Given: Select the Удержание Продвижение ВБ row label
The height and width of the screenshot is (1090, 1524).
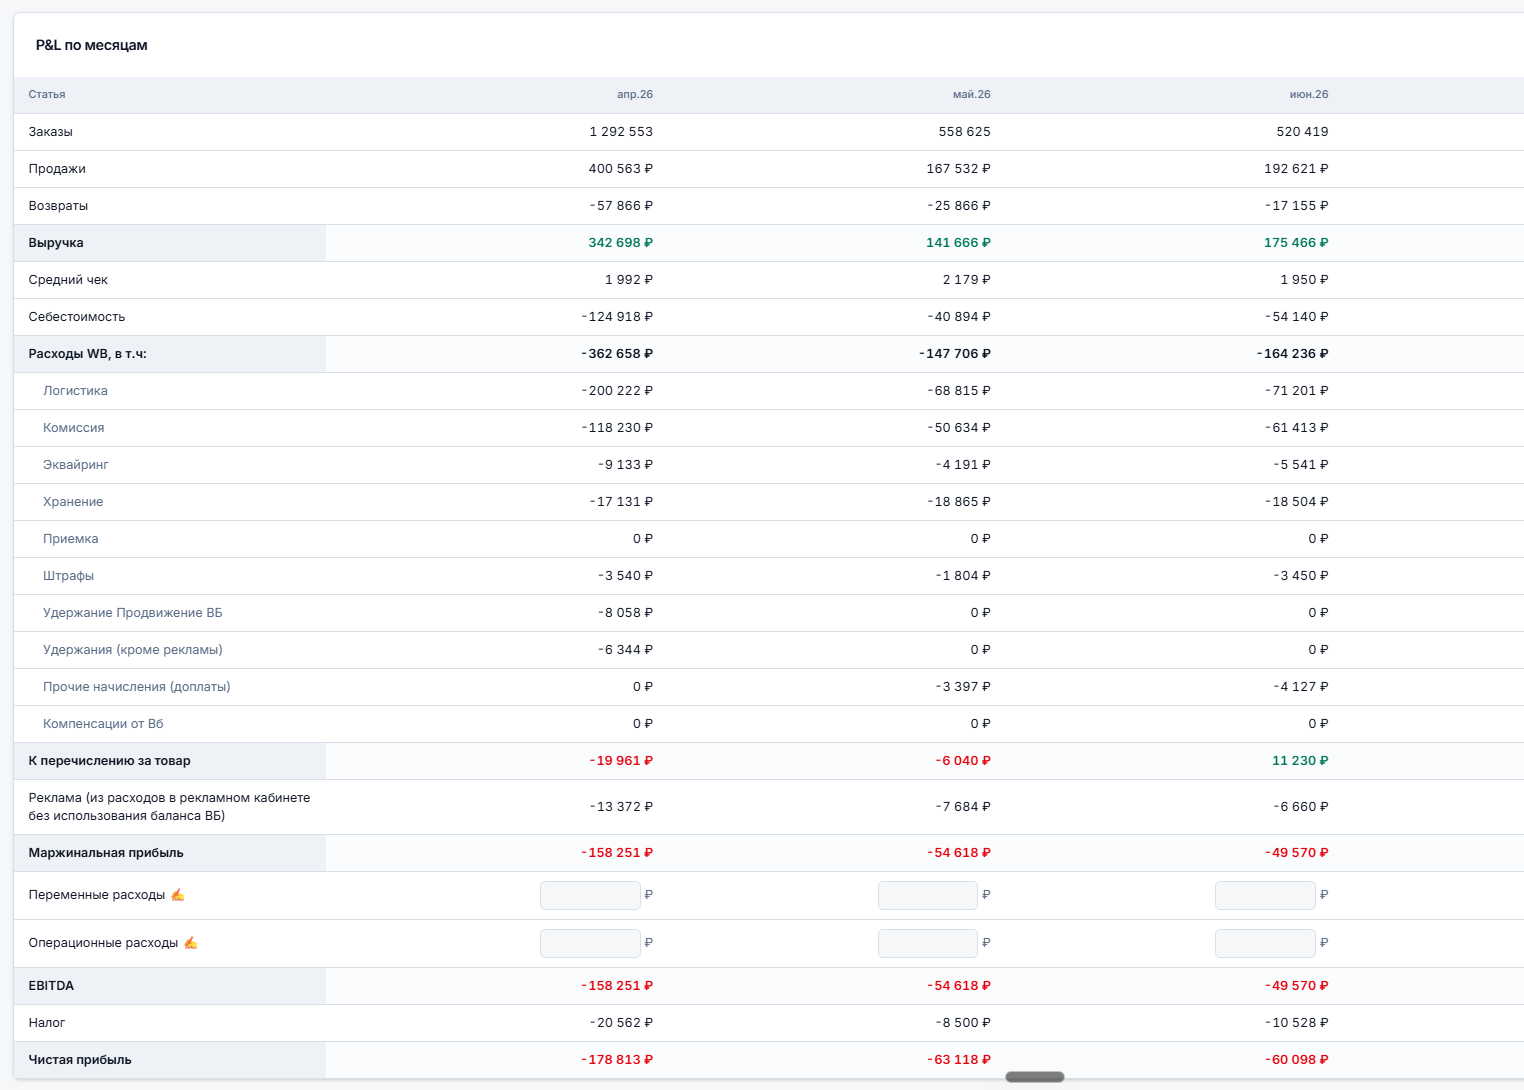Looking at the screenshot, I should point(133,613).
